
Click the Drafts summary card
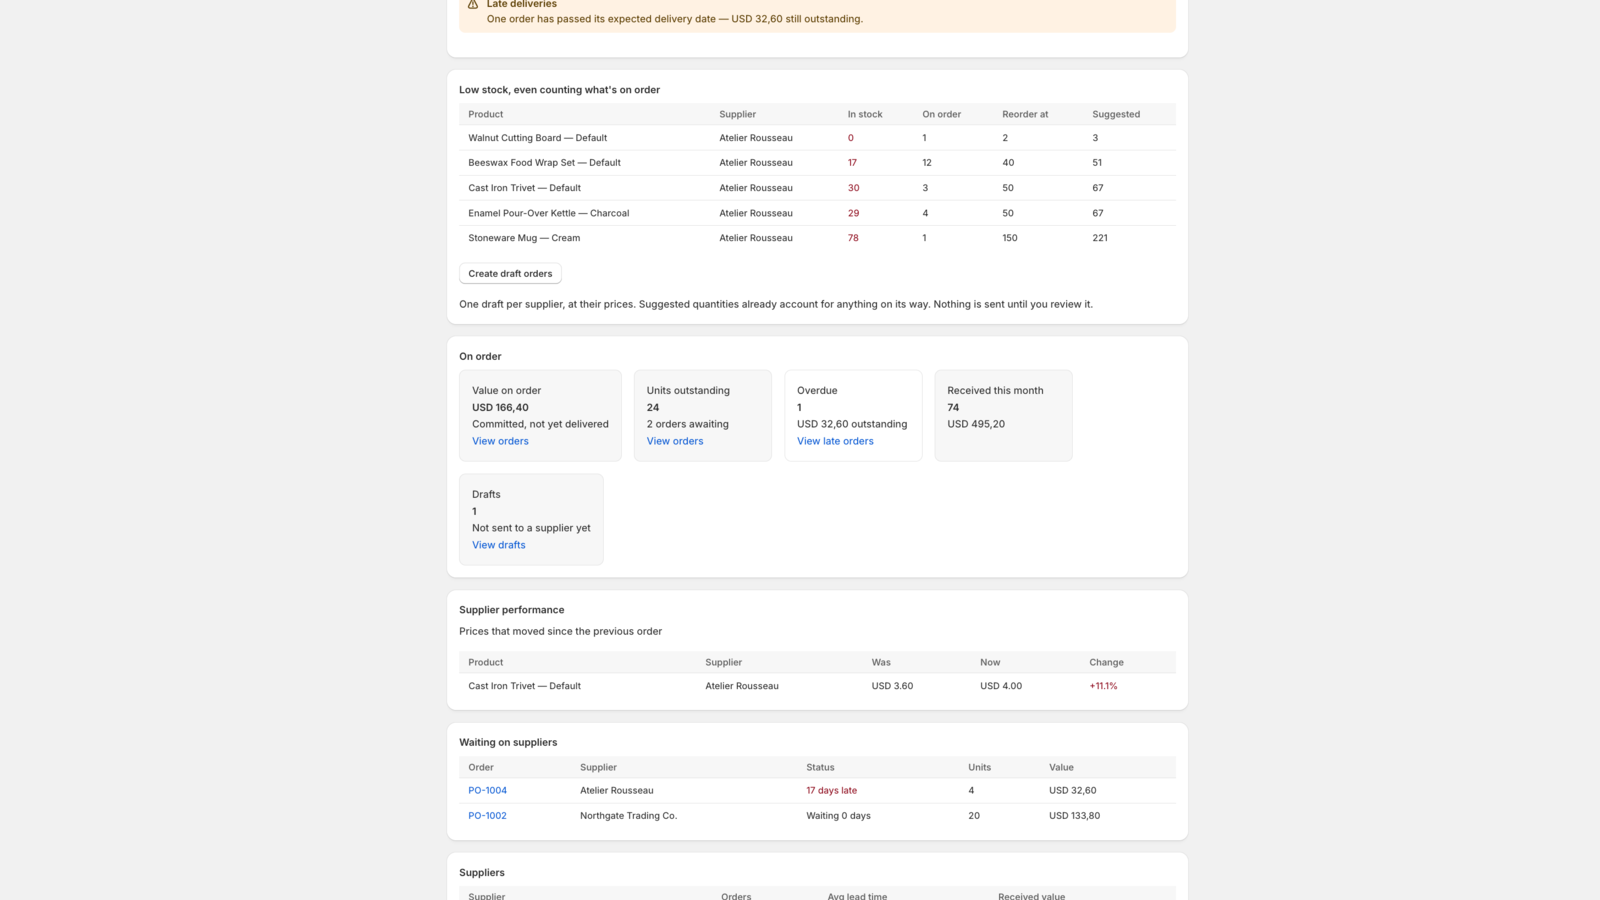click(x=531, y=519)
